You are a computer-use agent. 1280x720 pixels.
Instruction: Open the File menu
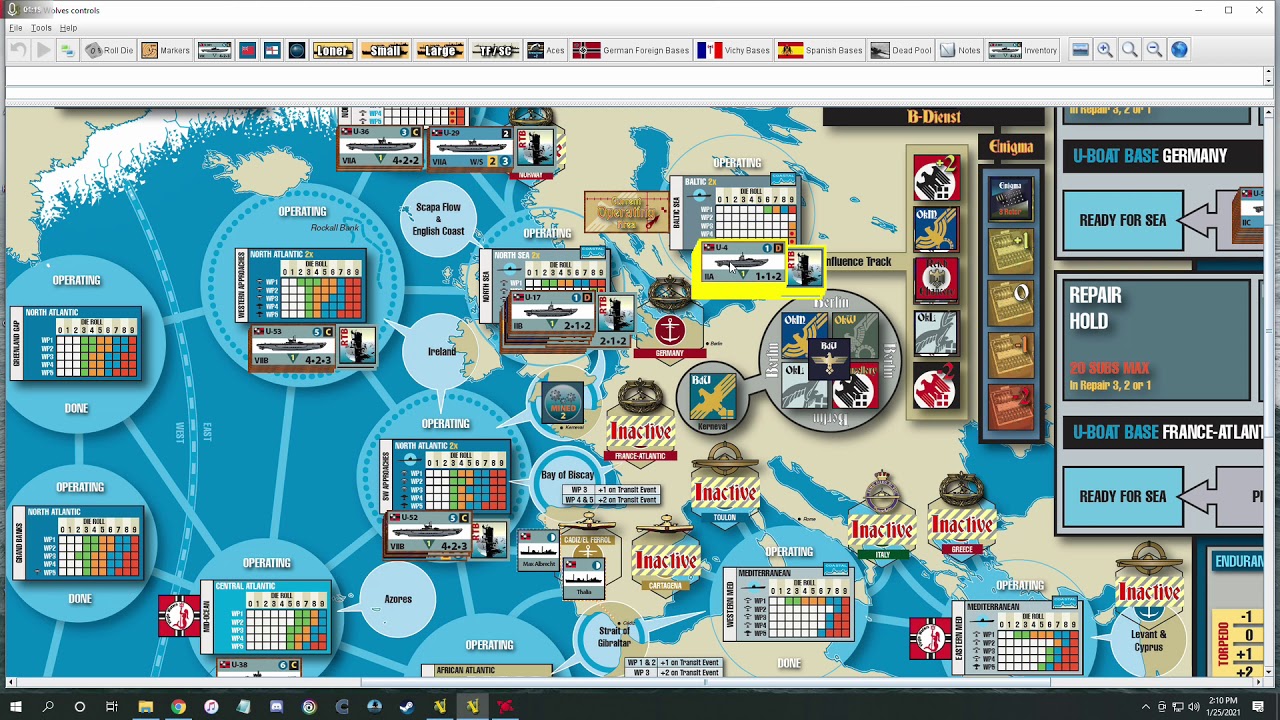pos(16,28)
